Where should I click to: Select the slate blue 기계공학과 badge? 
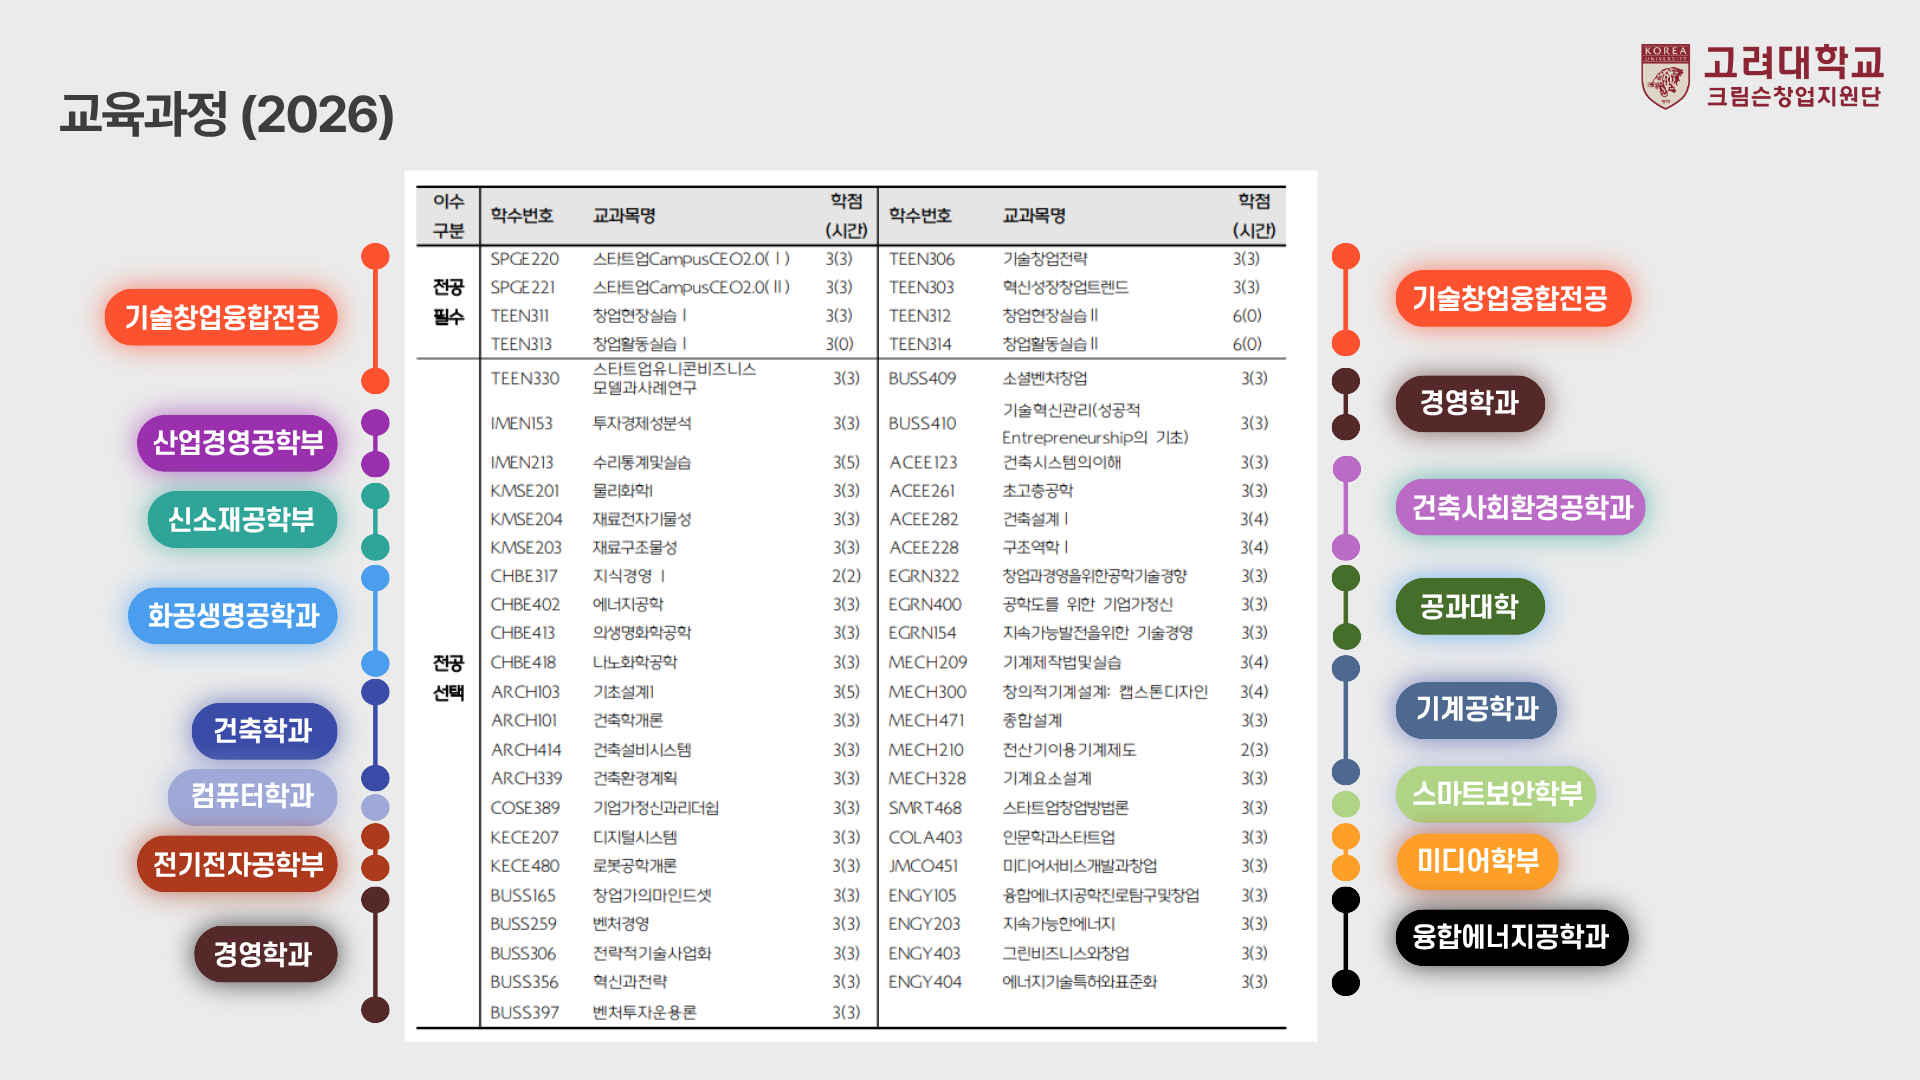click(x=1476, y=710)
